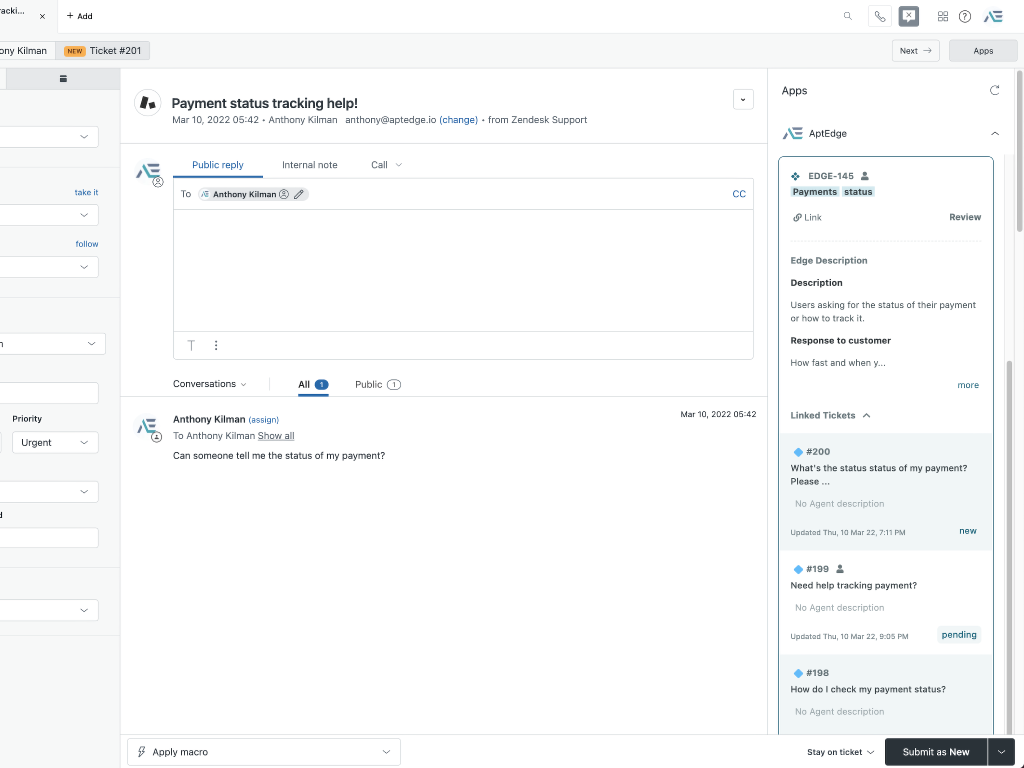Edit recipient with the pencil icon
This screenshot has width=1024, height=768.
299,194
